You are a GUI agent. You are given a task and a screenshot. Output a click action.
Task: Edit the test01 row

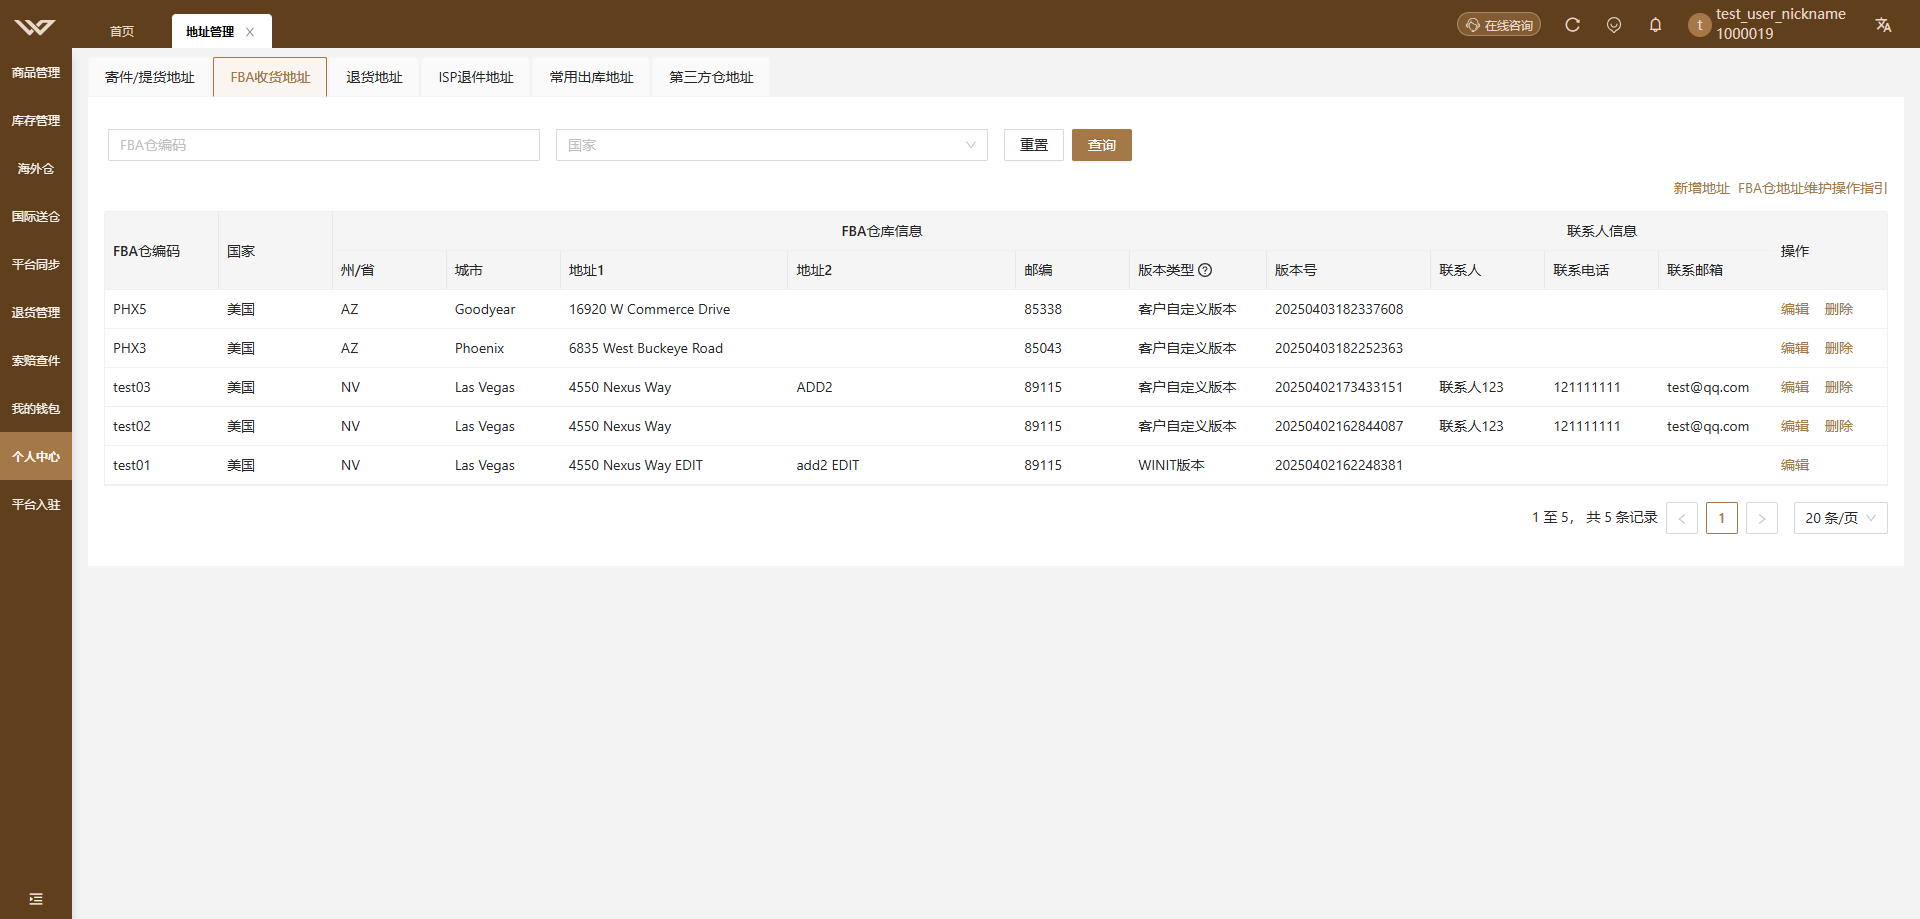click(1795, 465)
